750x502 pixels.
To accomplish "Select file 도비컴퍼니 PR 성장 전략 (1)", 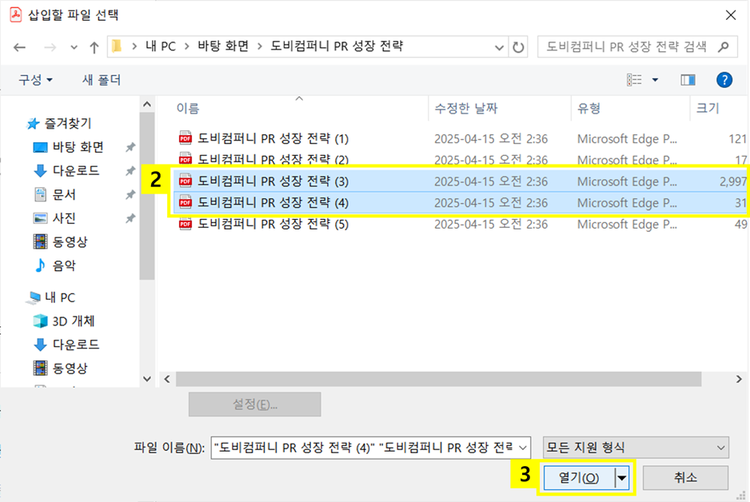I will pyautogui.click(x=462, y=139).
